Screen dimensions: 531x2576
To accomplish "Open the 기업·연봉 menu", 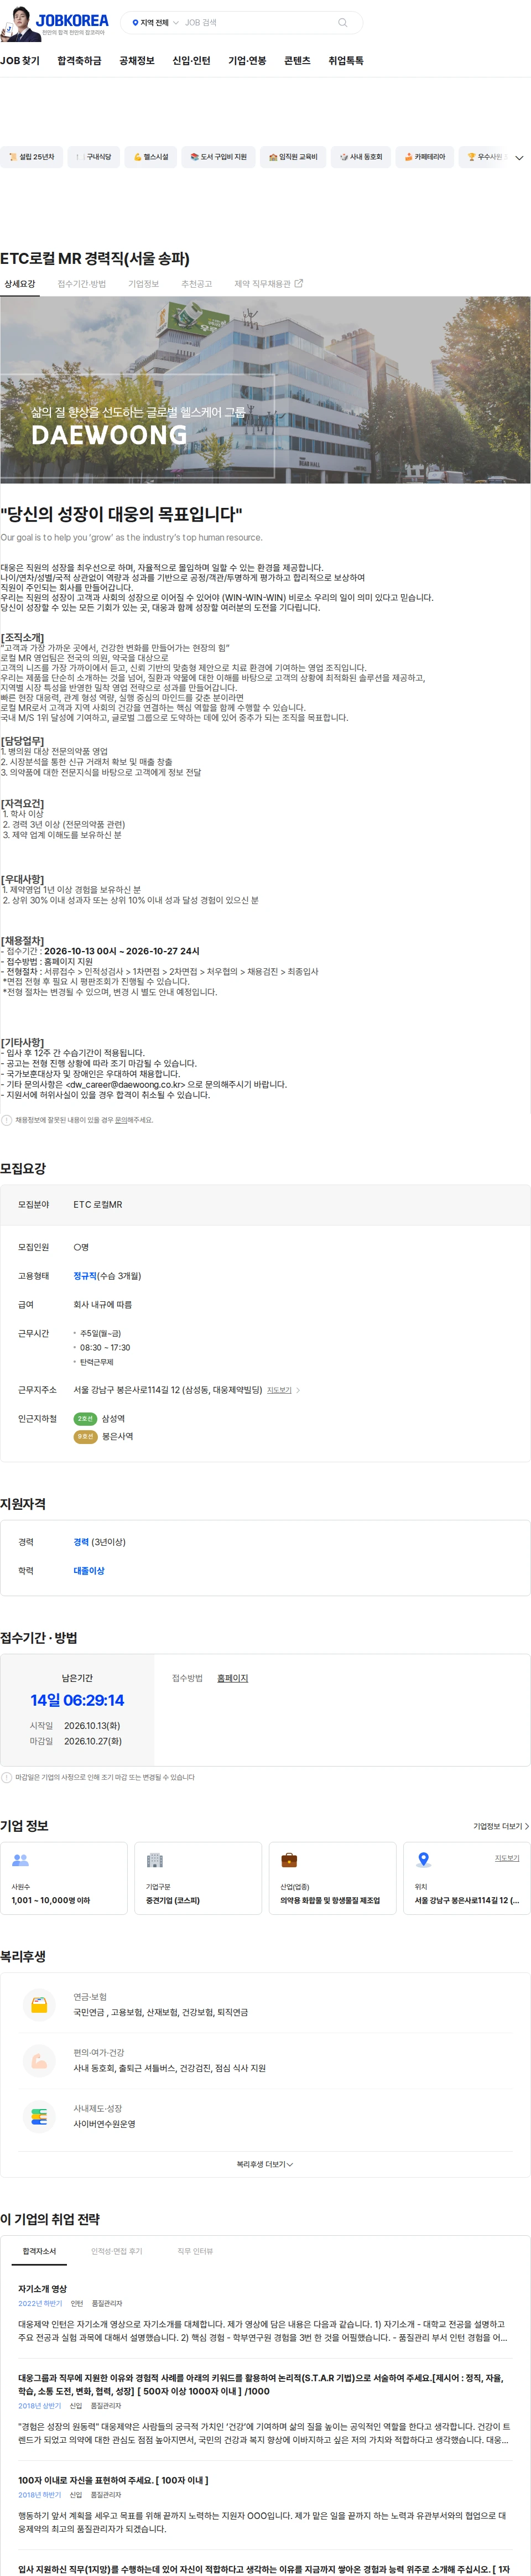I will (247, 61).
